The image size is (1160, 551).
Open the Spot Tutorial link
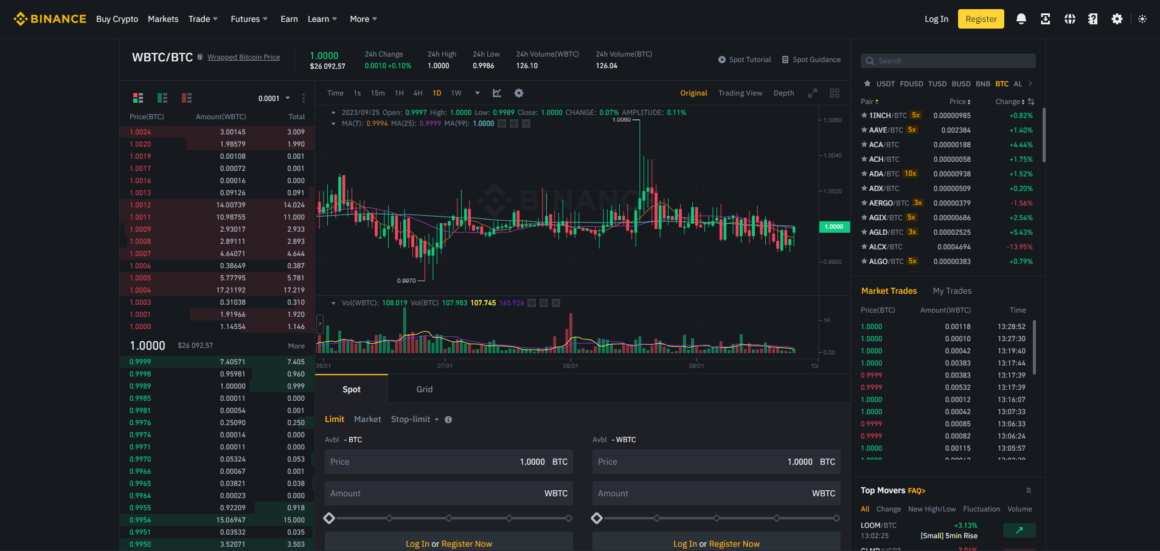[745, 60]
